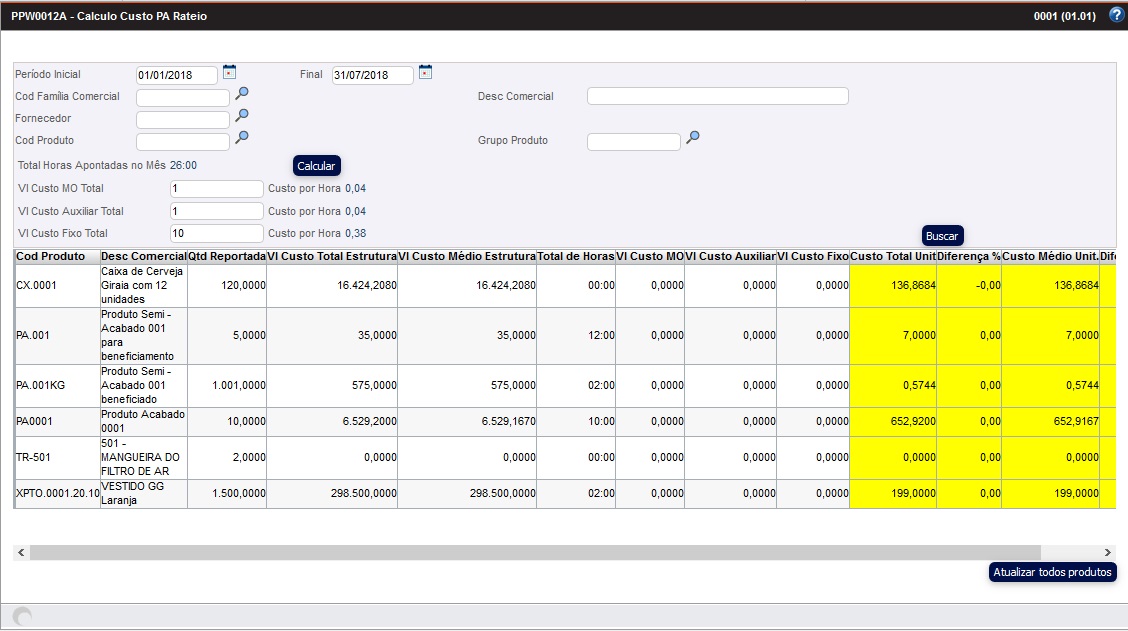Select the PA0001 product row cell
This screenshot has height=631, width=1128.
tap(56, 422)
